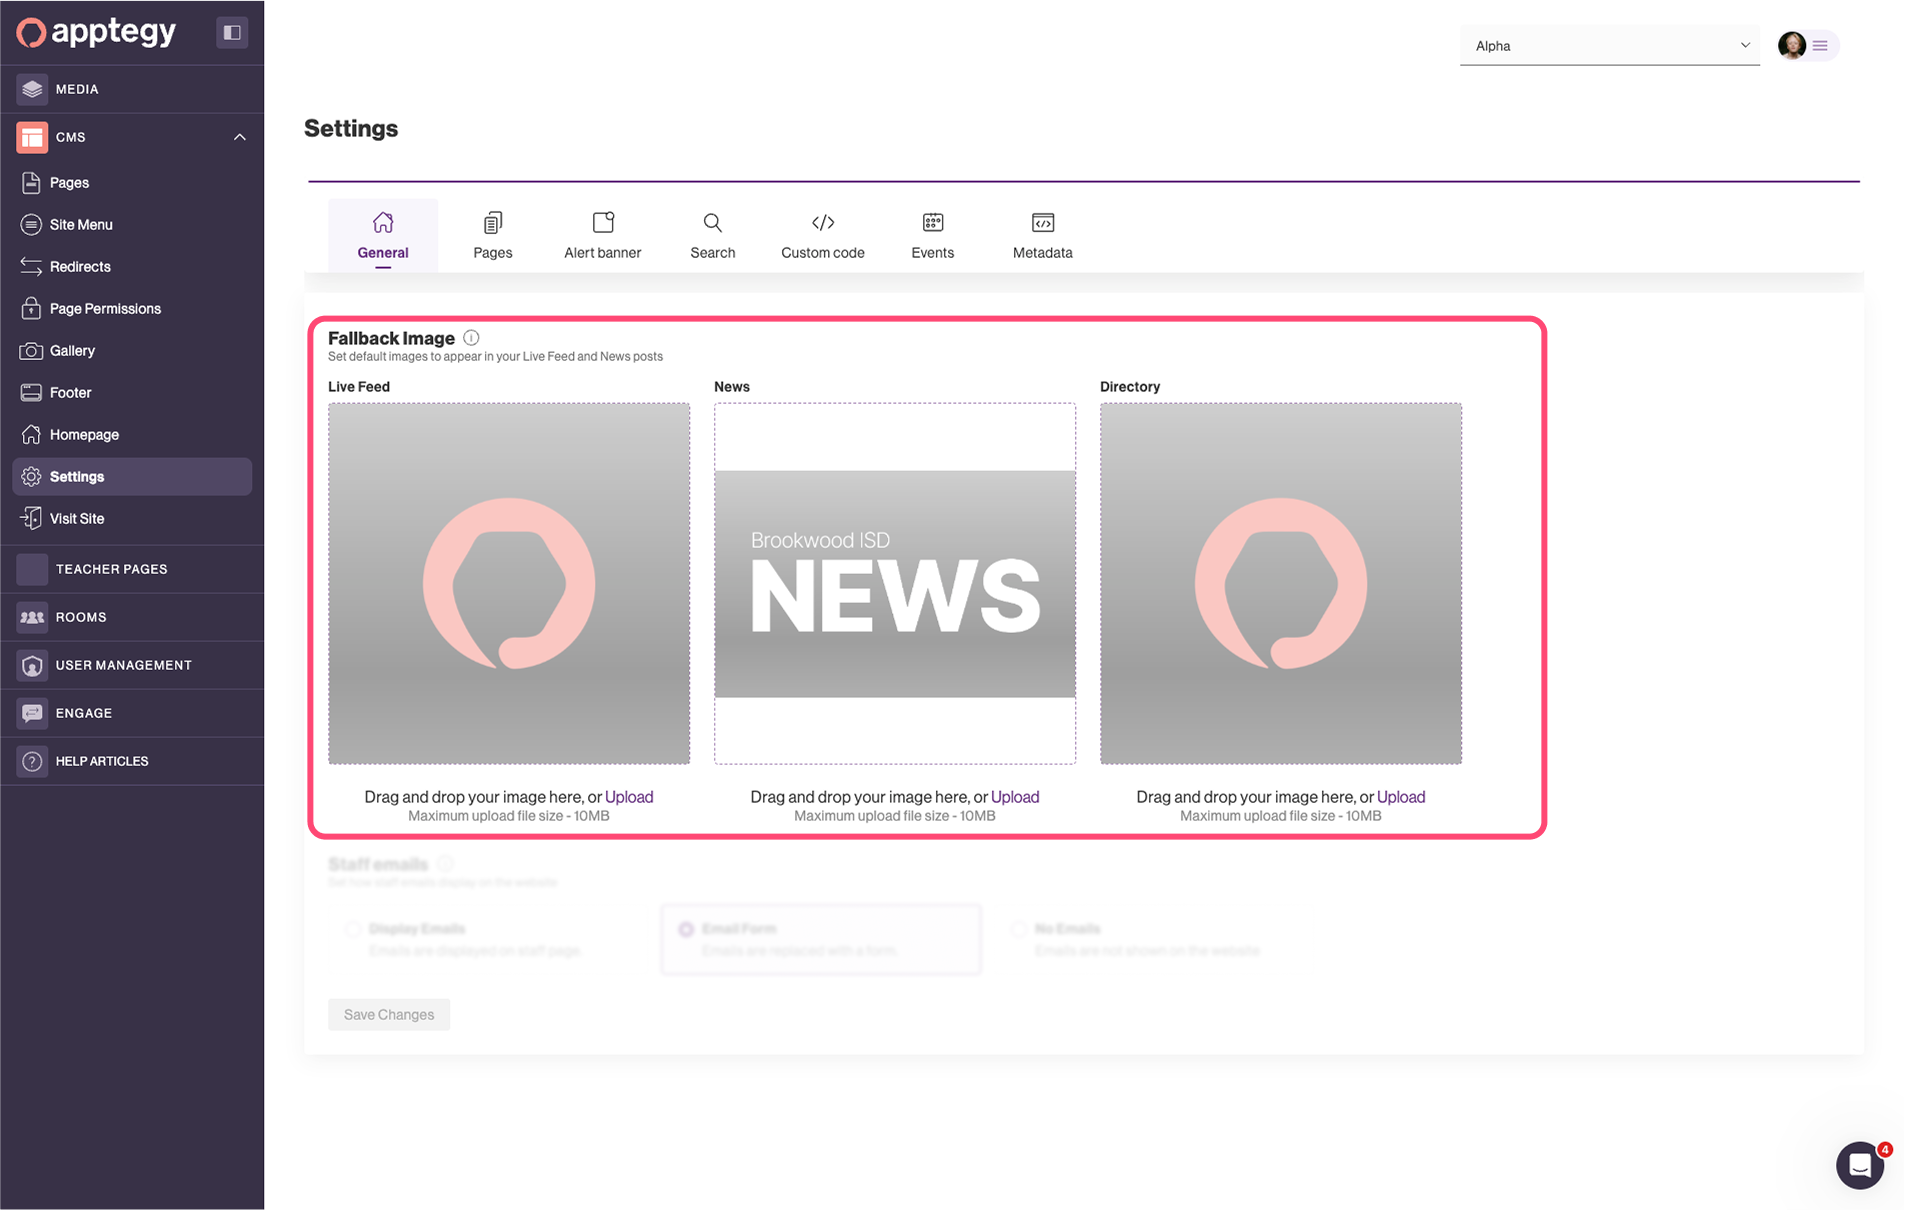The height and width of the screenshot is (1210, 1905).
Task: Click the Pages document icon in sidebar
Action: 31,183
